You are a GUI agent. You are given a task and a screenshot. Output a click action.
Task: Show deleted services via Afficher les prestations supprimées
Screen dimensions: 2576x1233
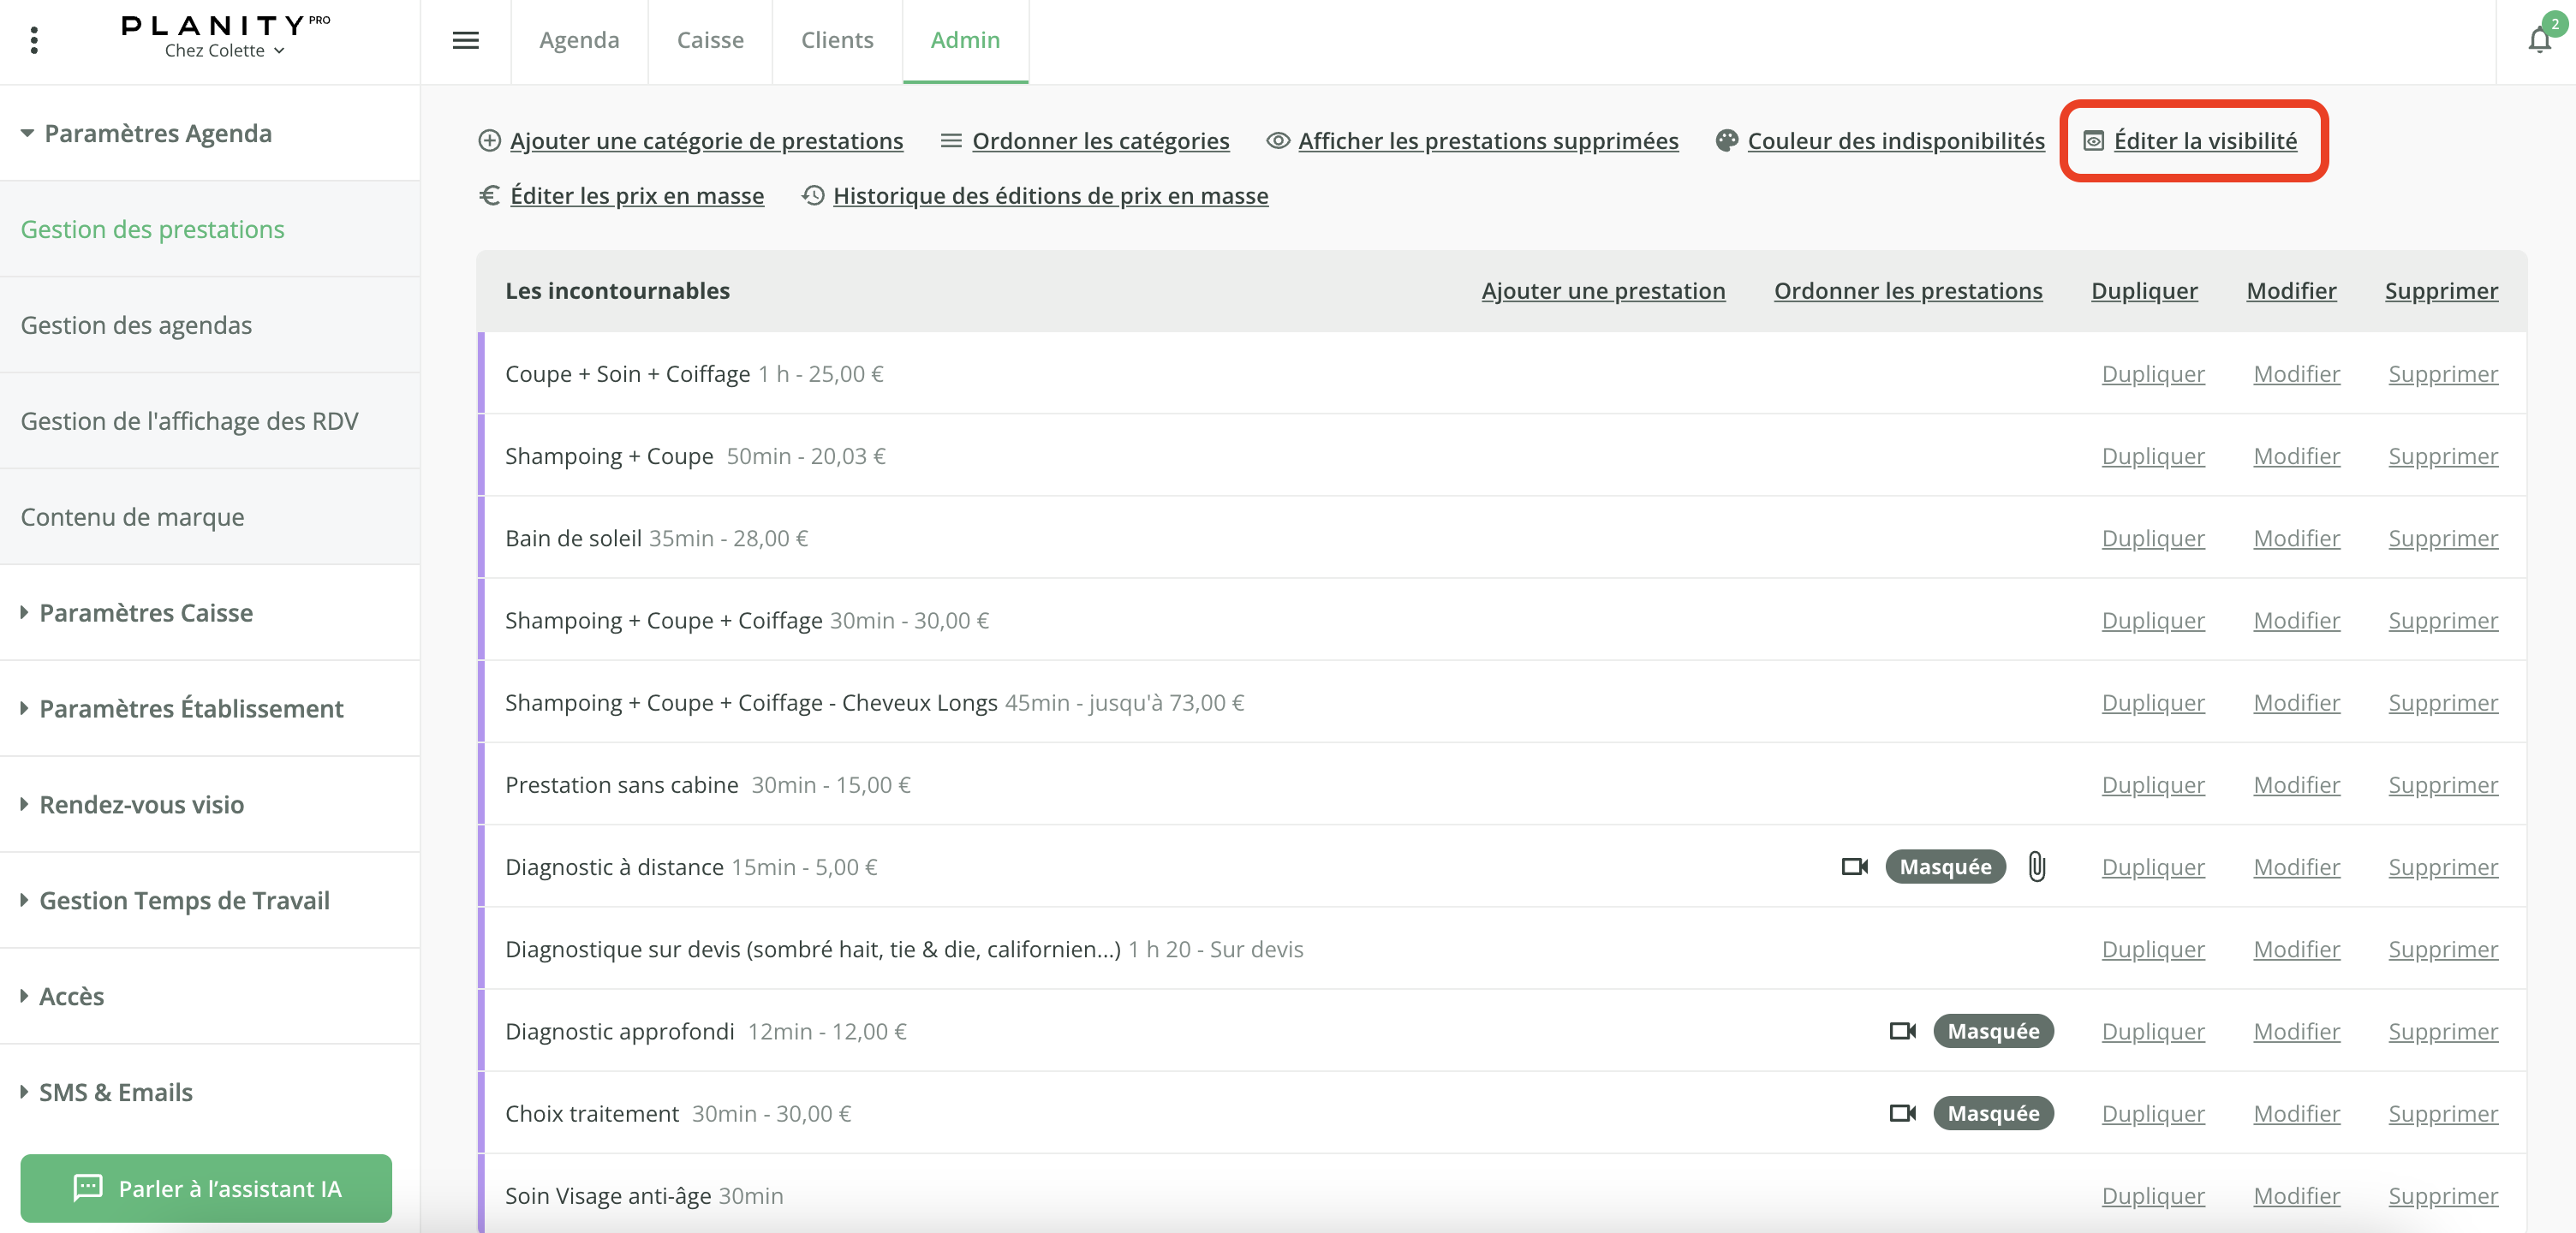pos(1487,141)
